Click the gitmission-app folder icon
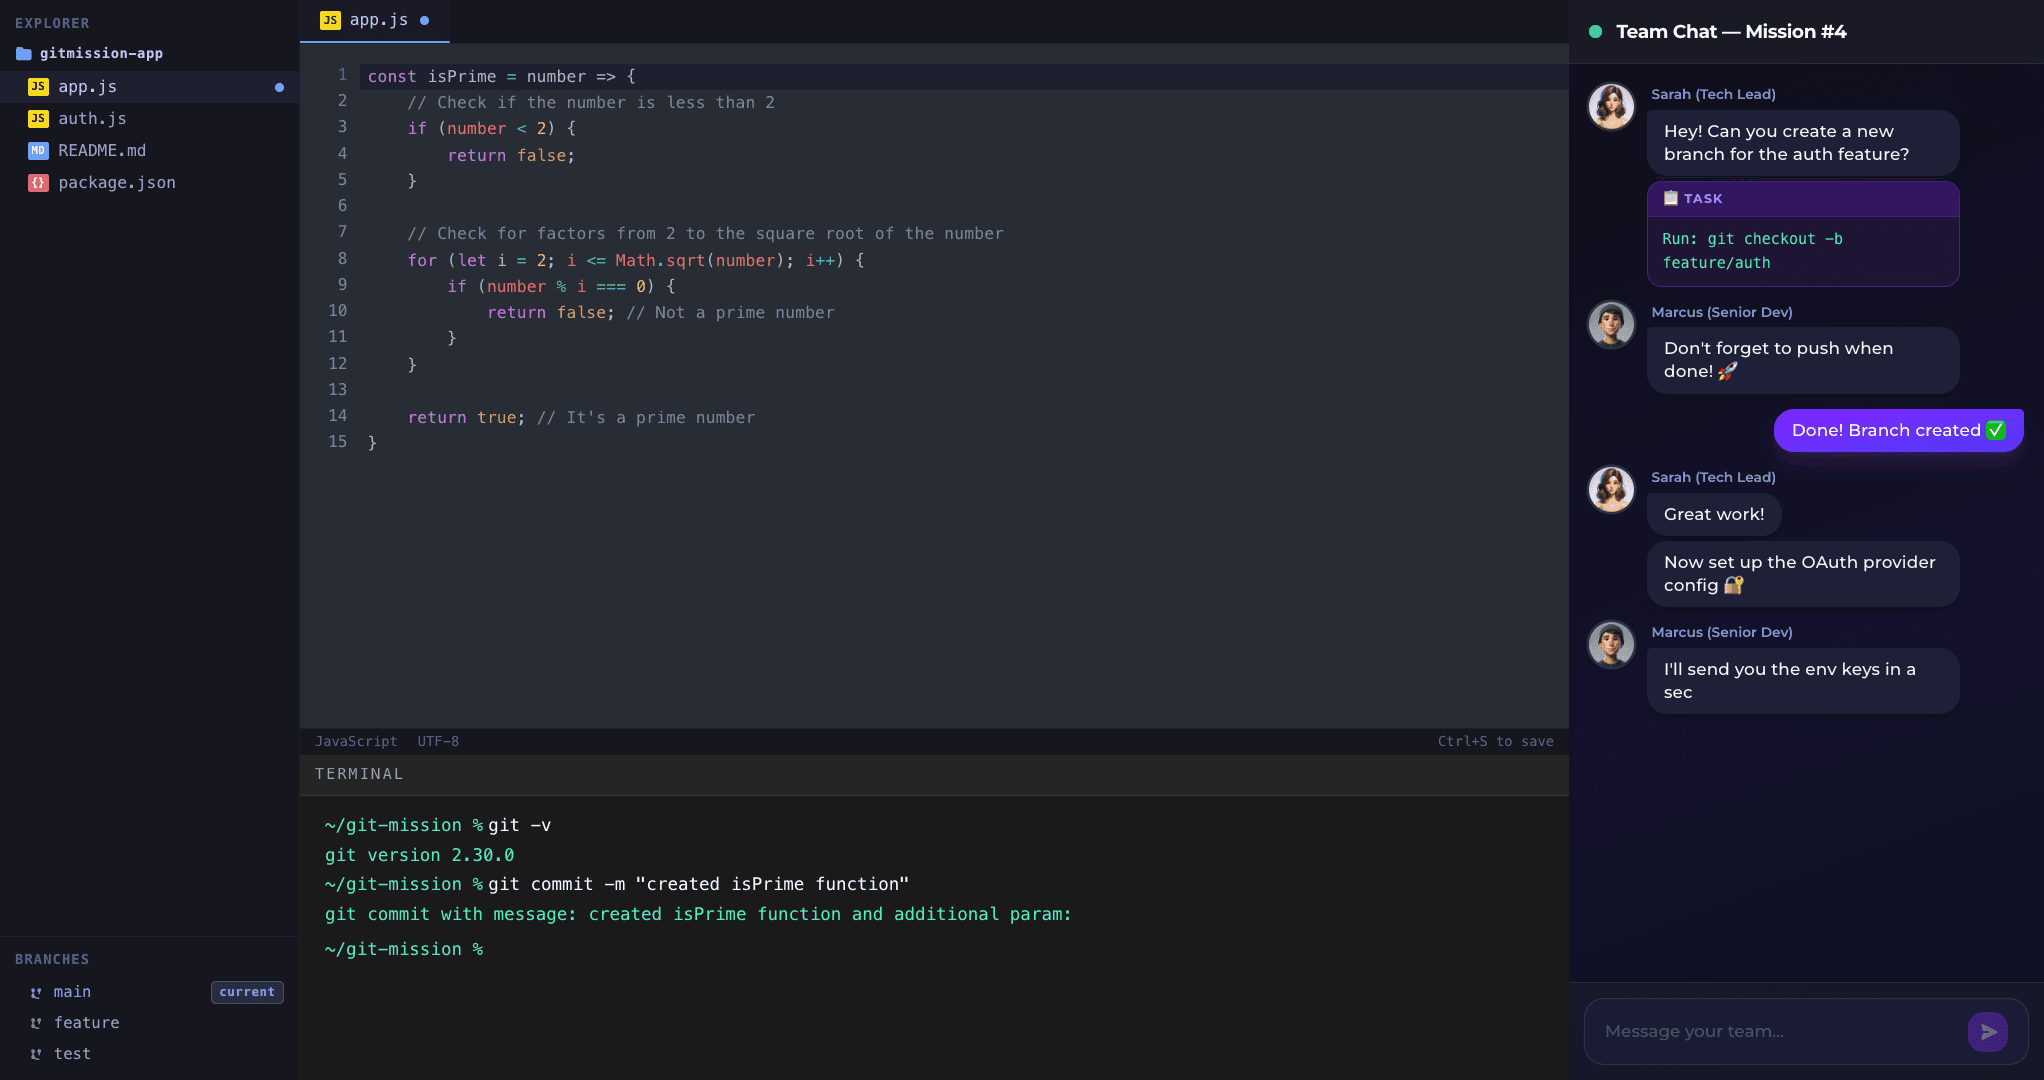This screenshot has width=2044, height=1080. click(24, 54)
